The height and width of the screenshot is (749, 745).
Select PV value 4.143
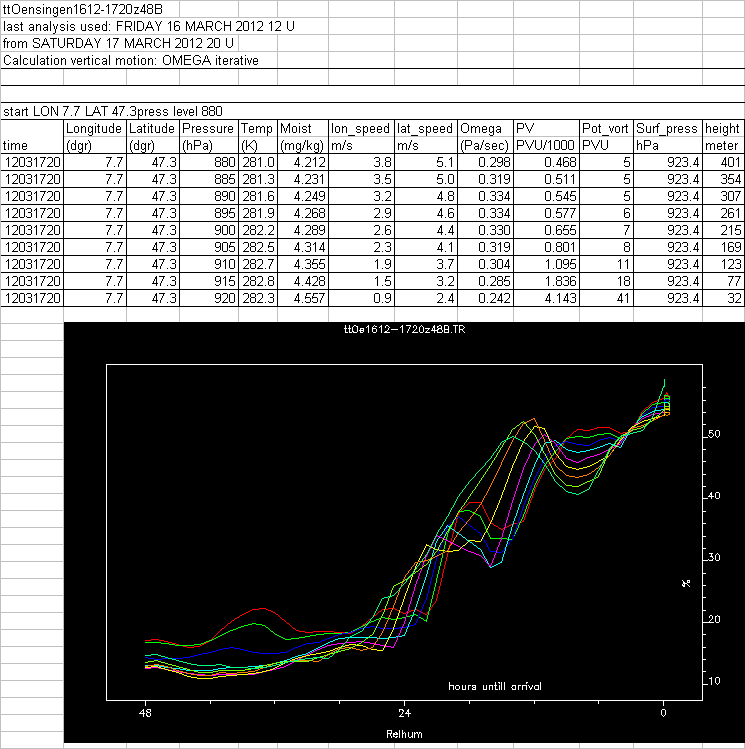click(546, 298)
